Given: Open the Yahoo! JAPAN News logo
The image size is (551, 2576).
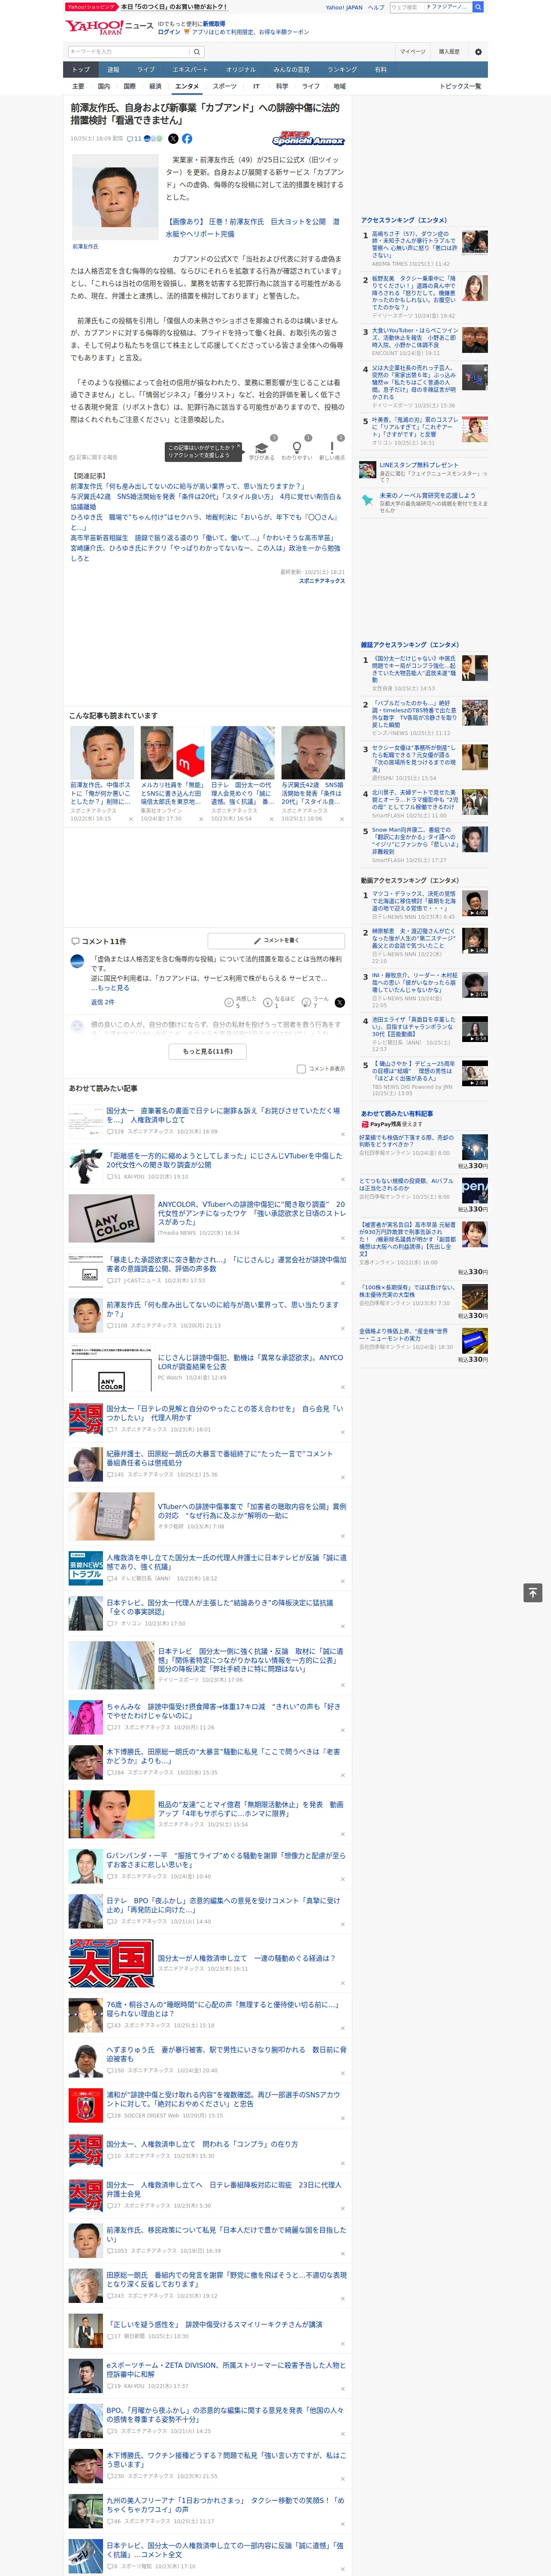Looking at the screenshot, I should point(110,27).
